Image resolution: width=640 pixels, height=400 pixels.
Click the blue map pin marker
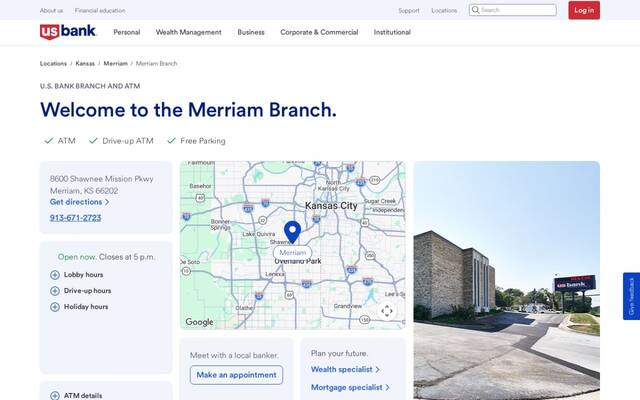[292, 232]
